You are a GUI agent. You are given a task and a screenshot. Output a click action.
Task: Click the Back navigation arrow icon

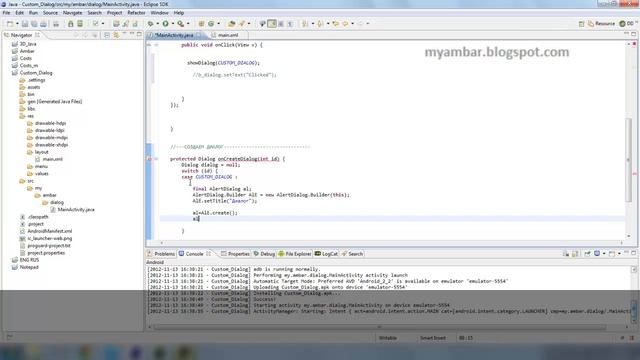click(x=345, y=24)
